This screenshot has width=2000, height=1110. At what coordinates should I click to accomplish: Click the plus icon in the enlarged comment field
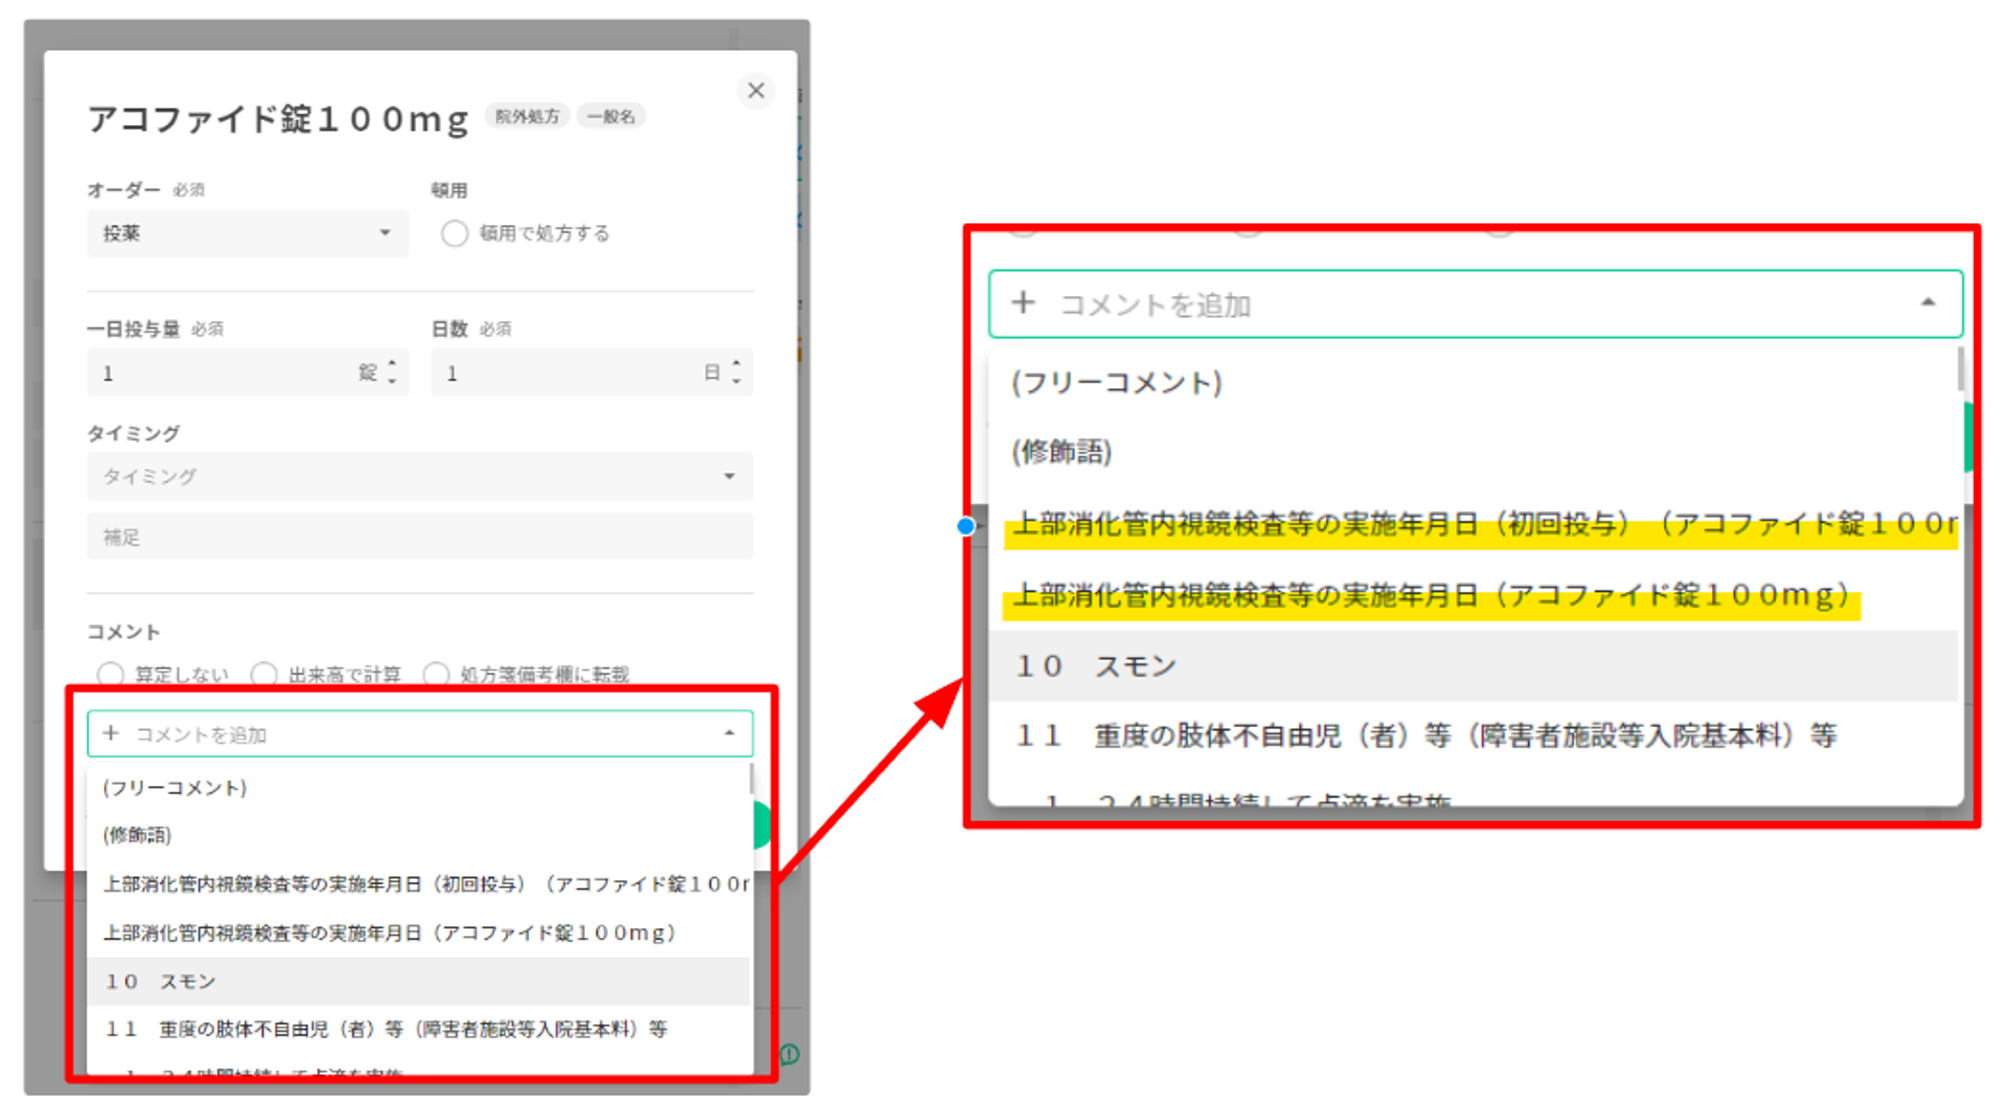point(1022,302)
